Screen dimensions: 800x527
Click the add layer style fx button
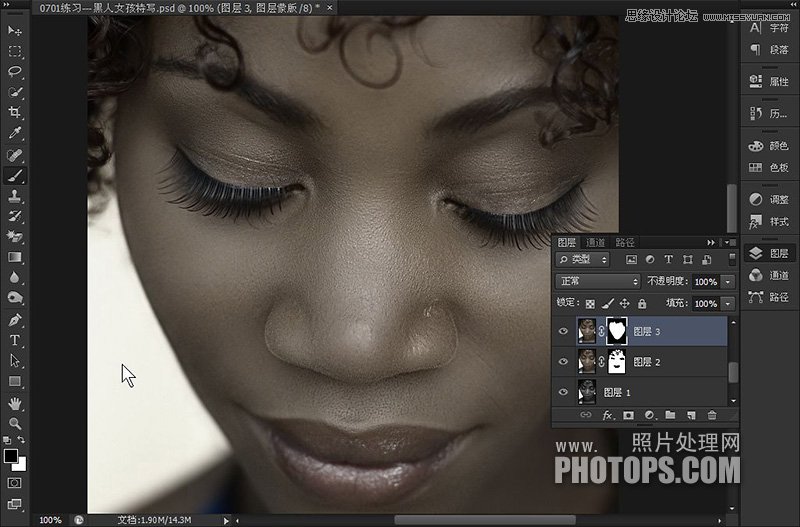[x=607, y=416]
